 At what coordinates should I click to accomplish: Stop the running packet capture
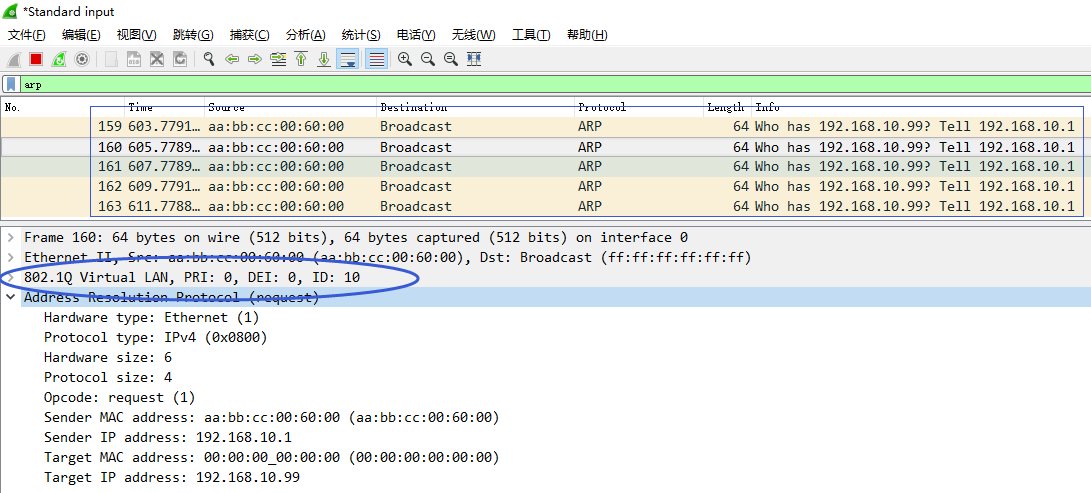point(36,59)
